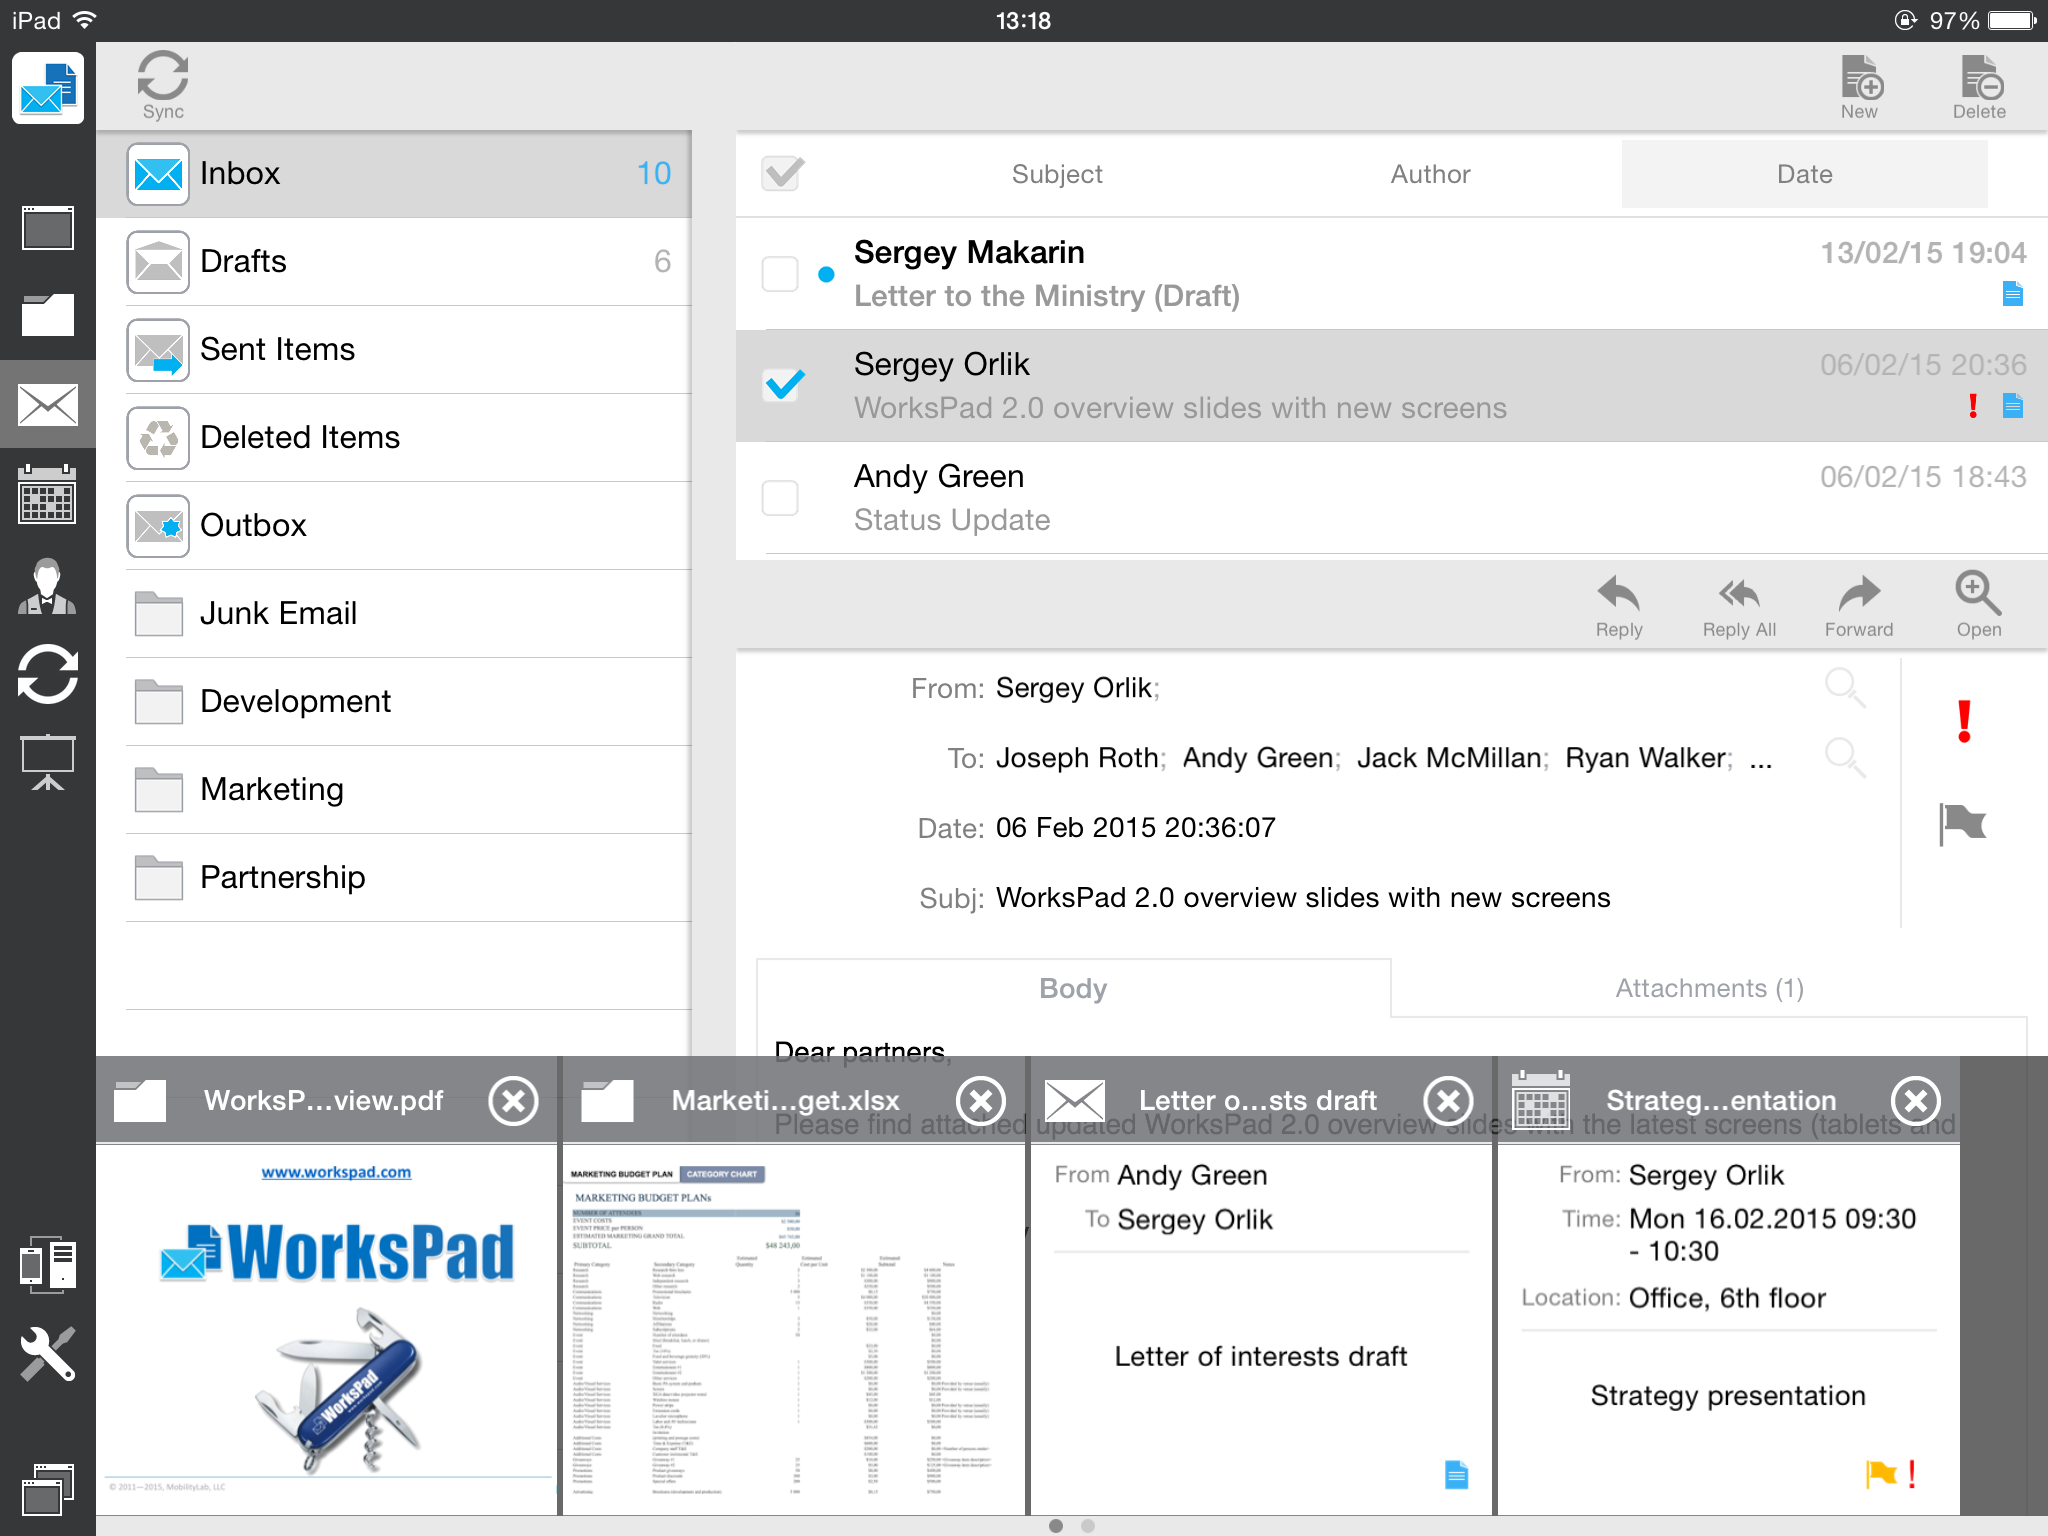Jump to second page using pagination dots
This screenshot has height=1536, width=2048.
tap(1086, 1527)
